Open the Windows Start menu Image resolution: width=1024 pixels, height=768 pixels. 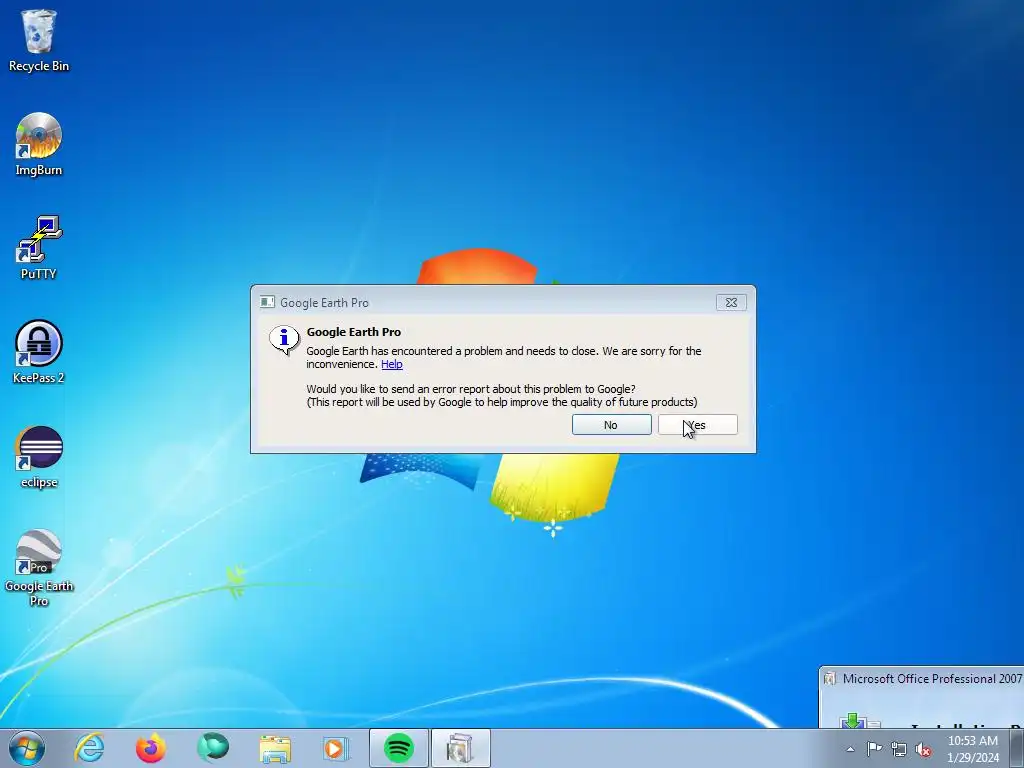coord(27,748)
